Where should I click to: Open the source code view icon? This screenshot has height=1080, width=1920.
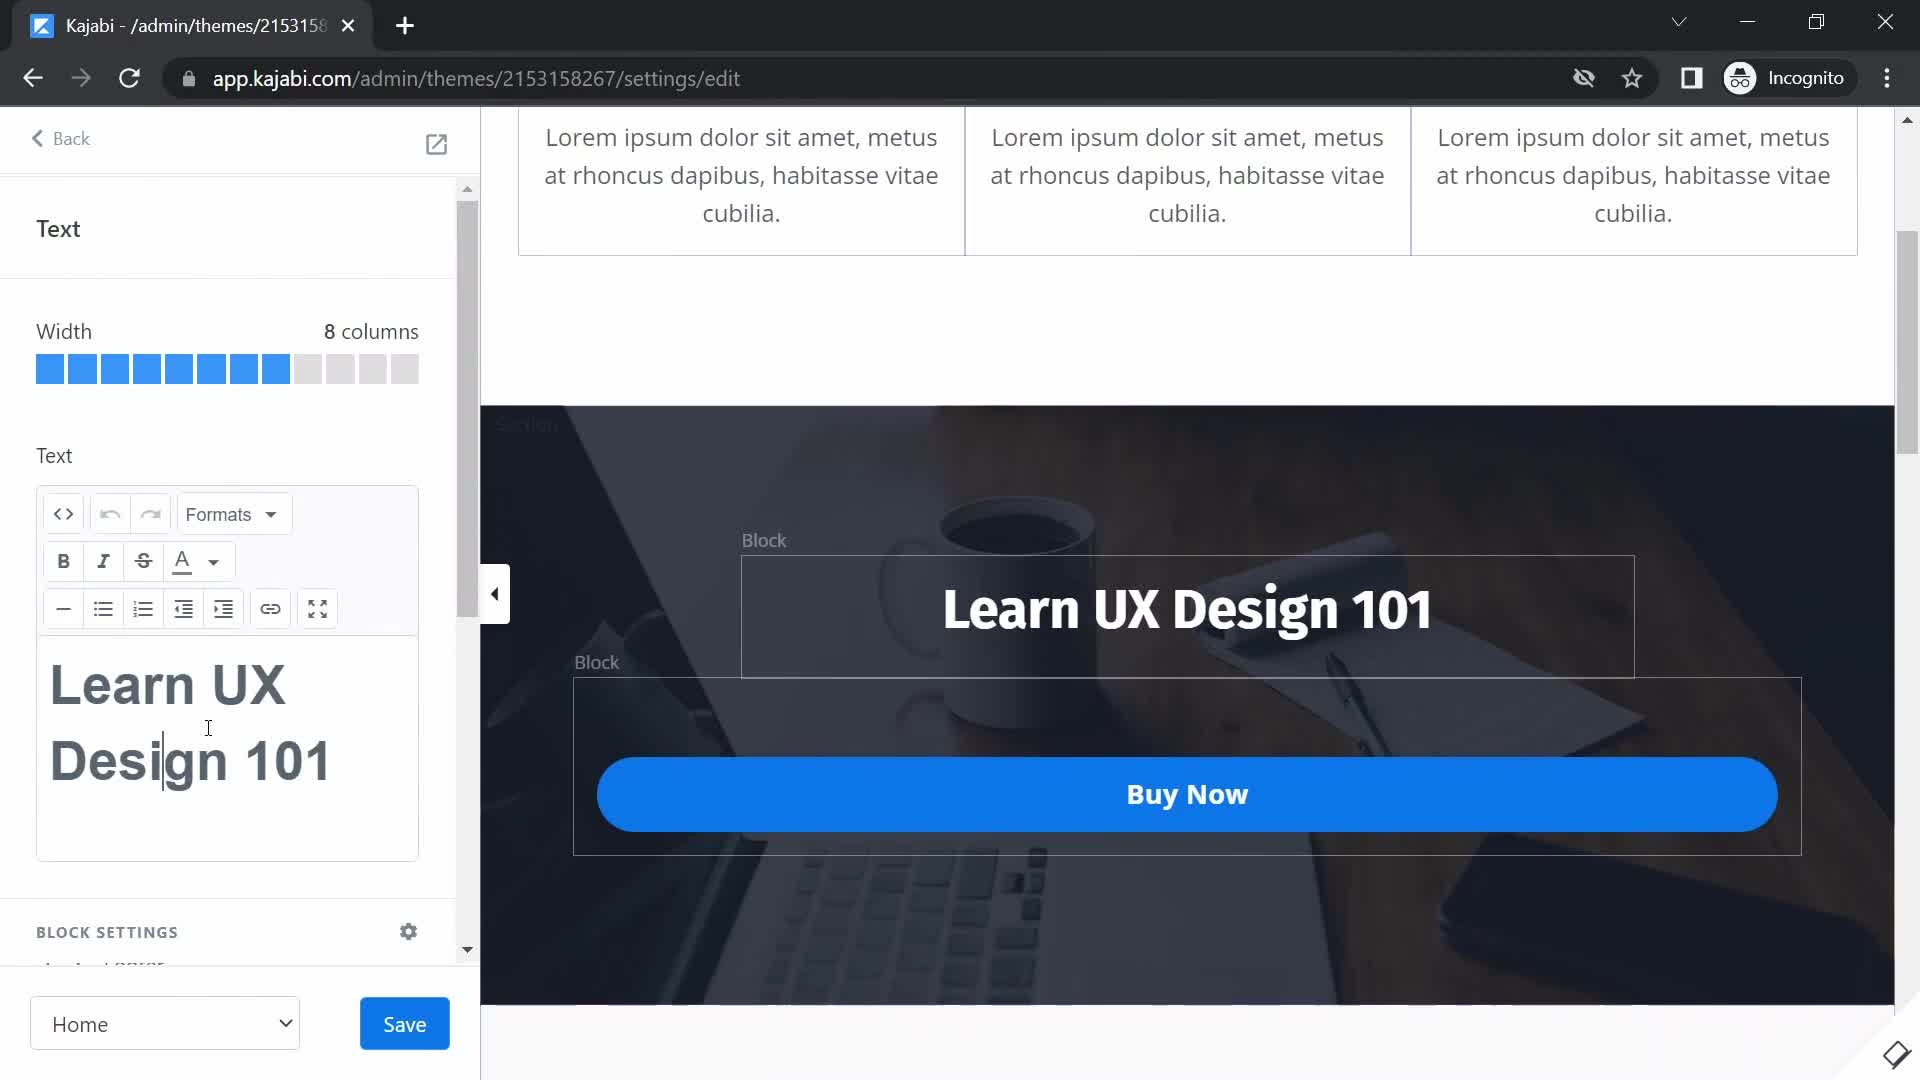63,514
